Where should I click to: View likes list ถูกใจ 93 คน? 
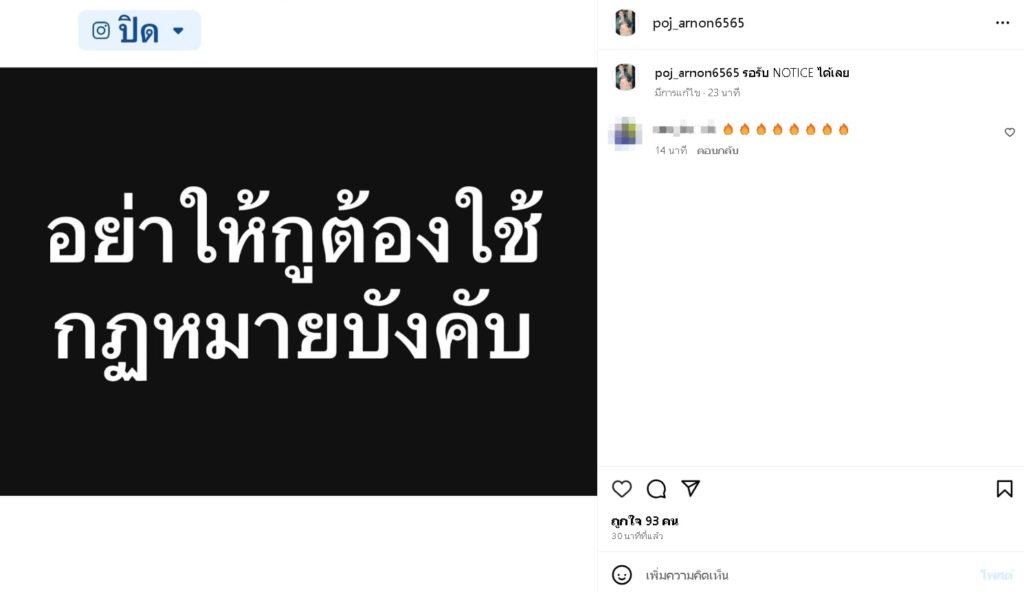(x=645, y=521)
